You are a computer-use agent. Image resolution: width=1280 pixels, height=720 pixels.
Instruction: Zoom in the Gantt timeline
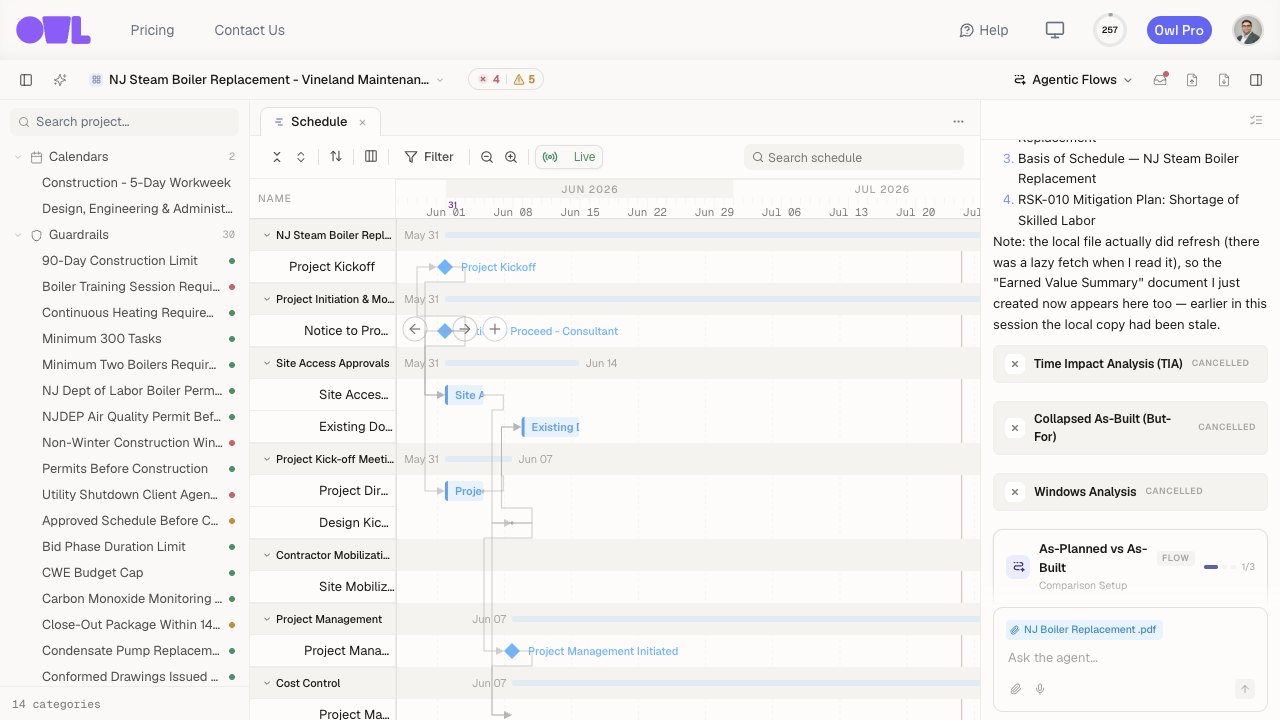[511, 157]
